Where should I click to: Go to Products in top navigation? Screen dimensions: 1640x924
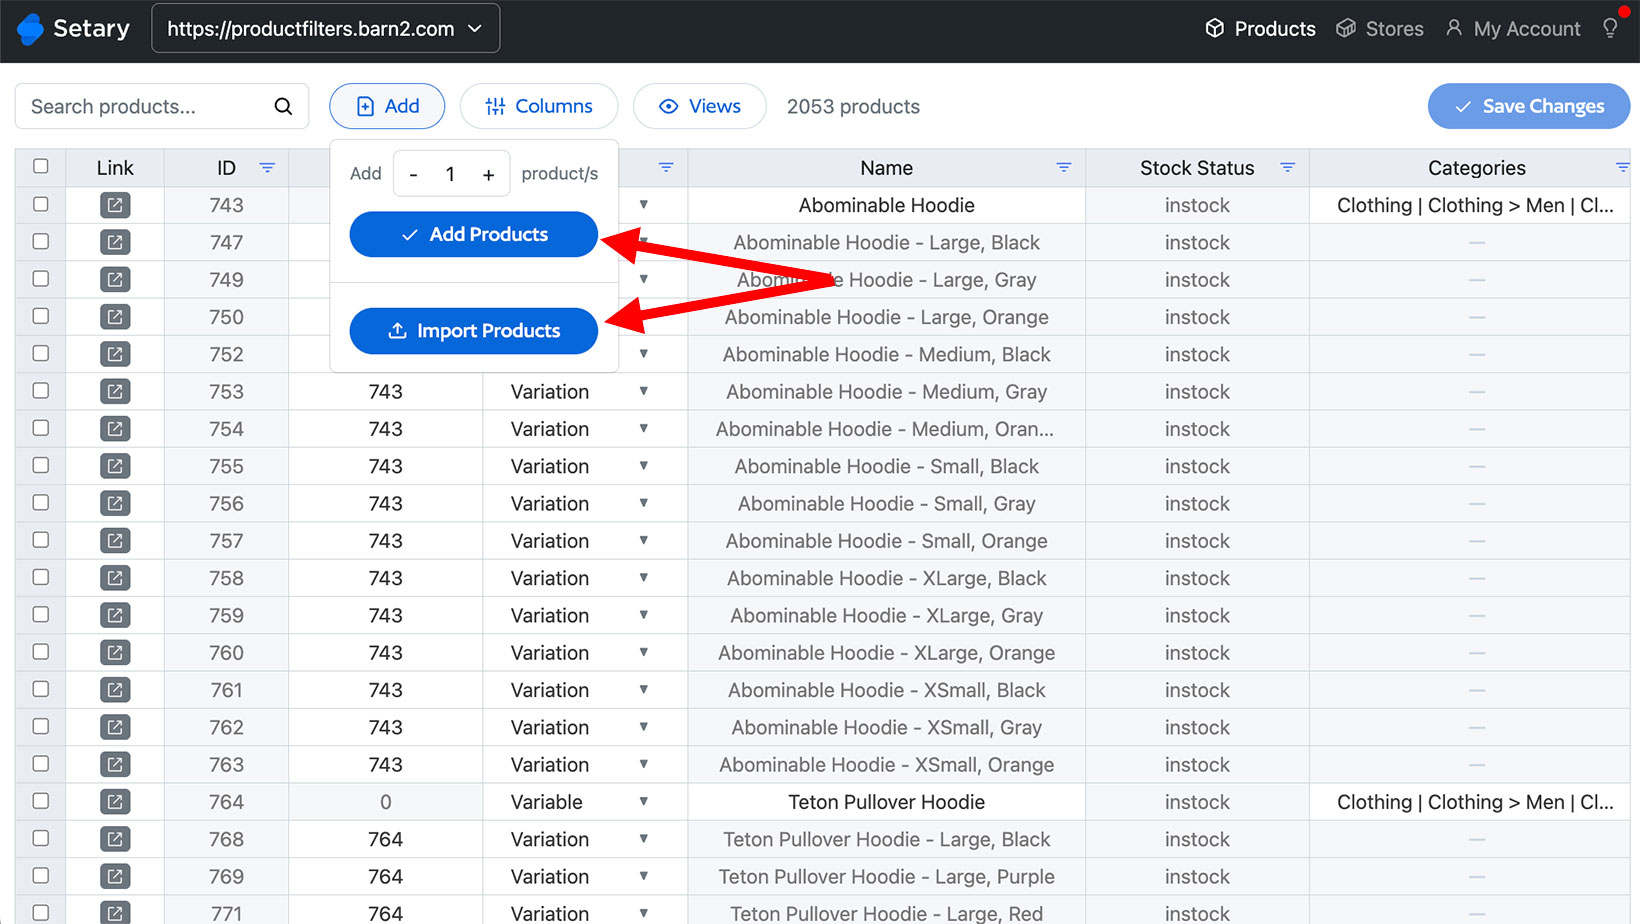coord(1260,28)
